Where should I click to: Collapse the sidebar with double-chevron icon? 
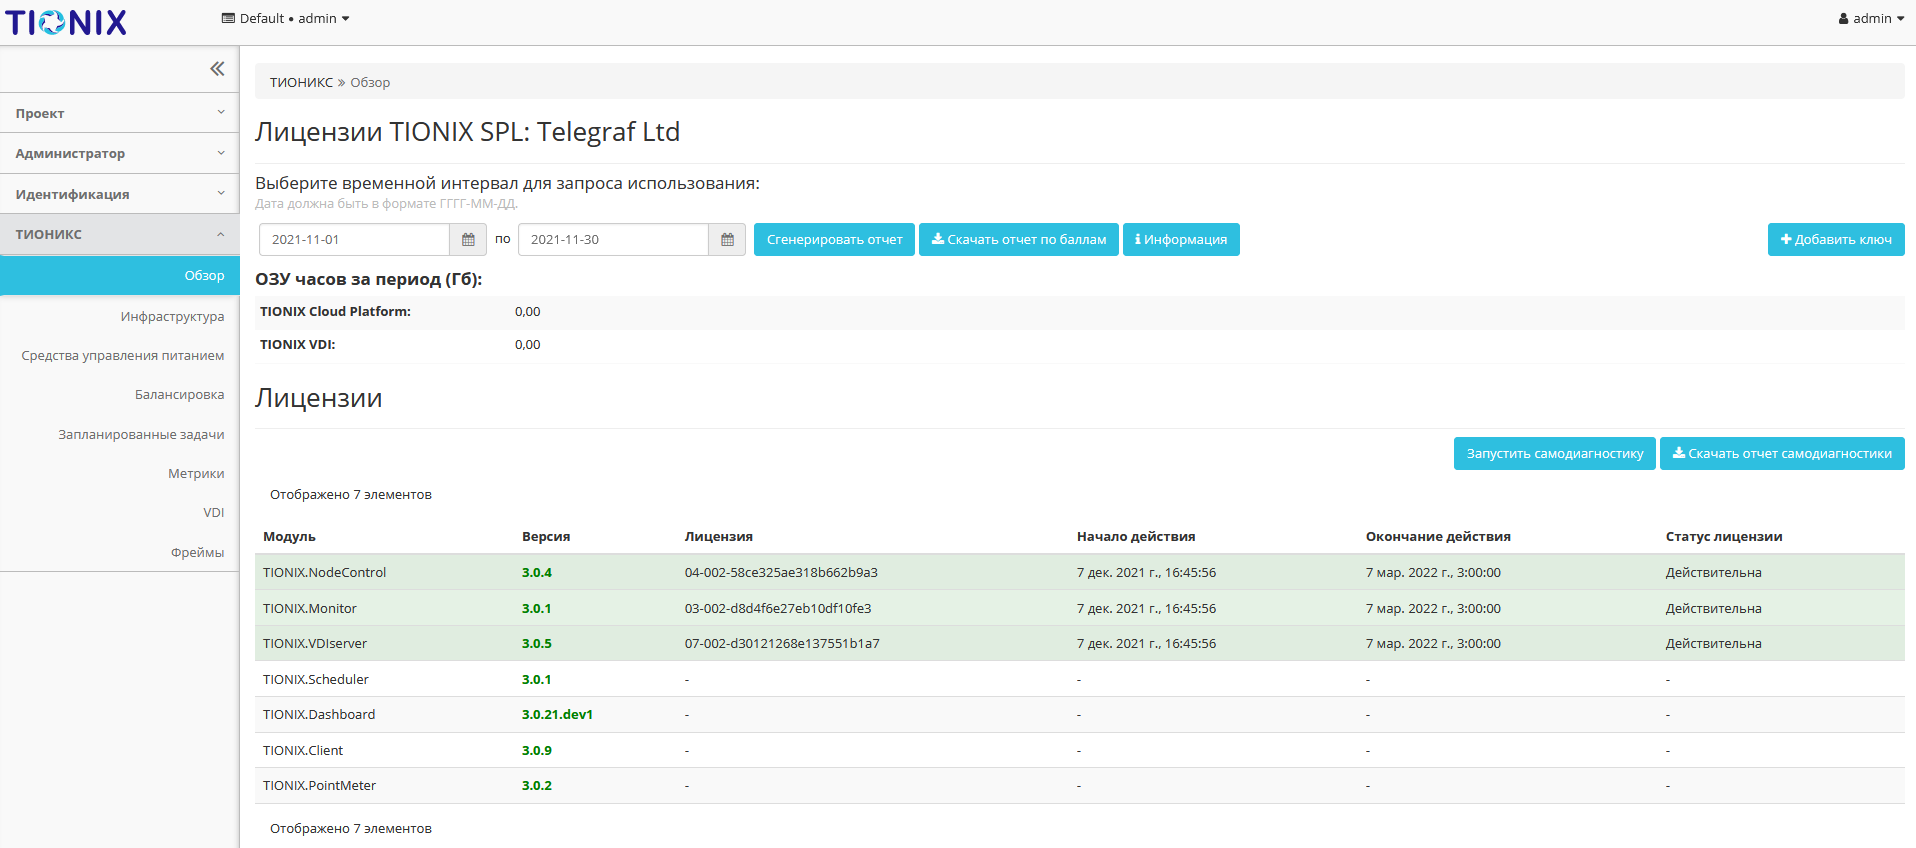217,69
